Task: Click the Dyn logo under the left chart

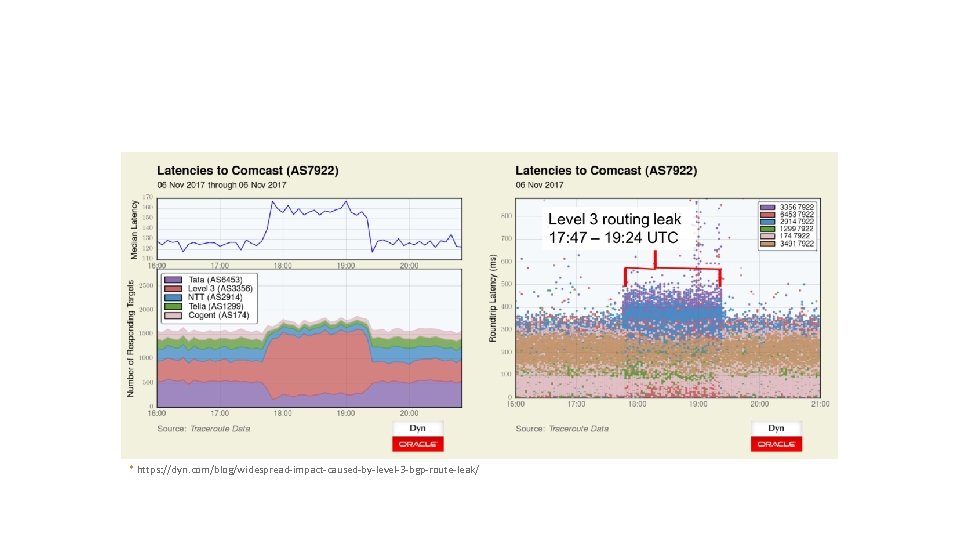Action: [418, 428]
